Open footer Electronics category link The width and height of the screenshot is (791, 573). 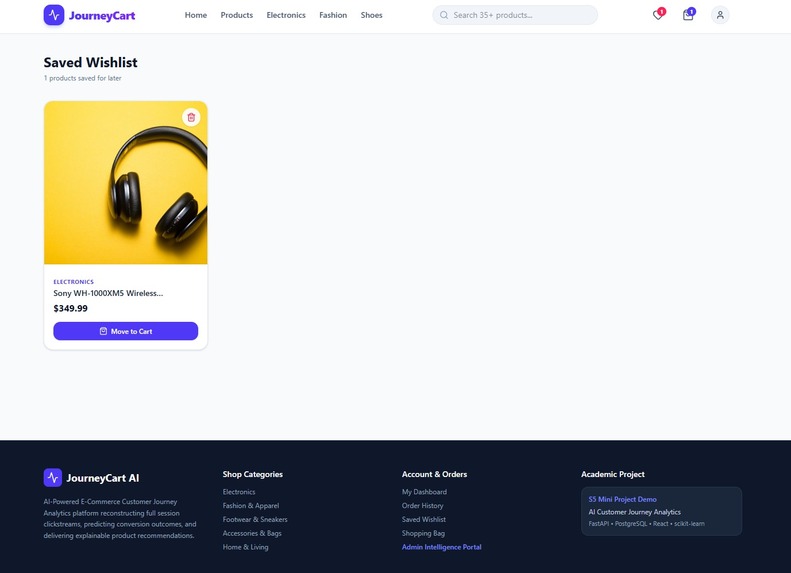[x=239, y=492]
